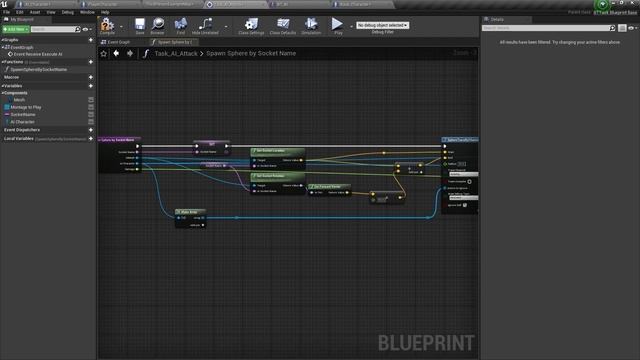Add a new macro with Macros plus icon
The image size is (640, 360).
coord(91,77)
